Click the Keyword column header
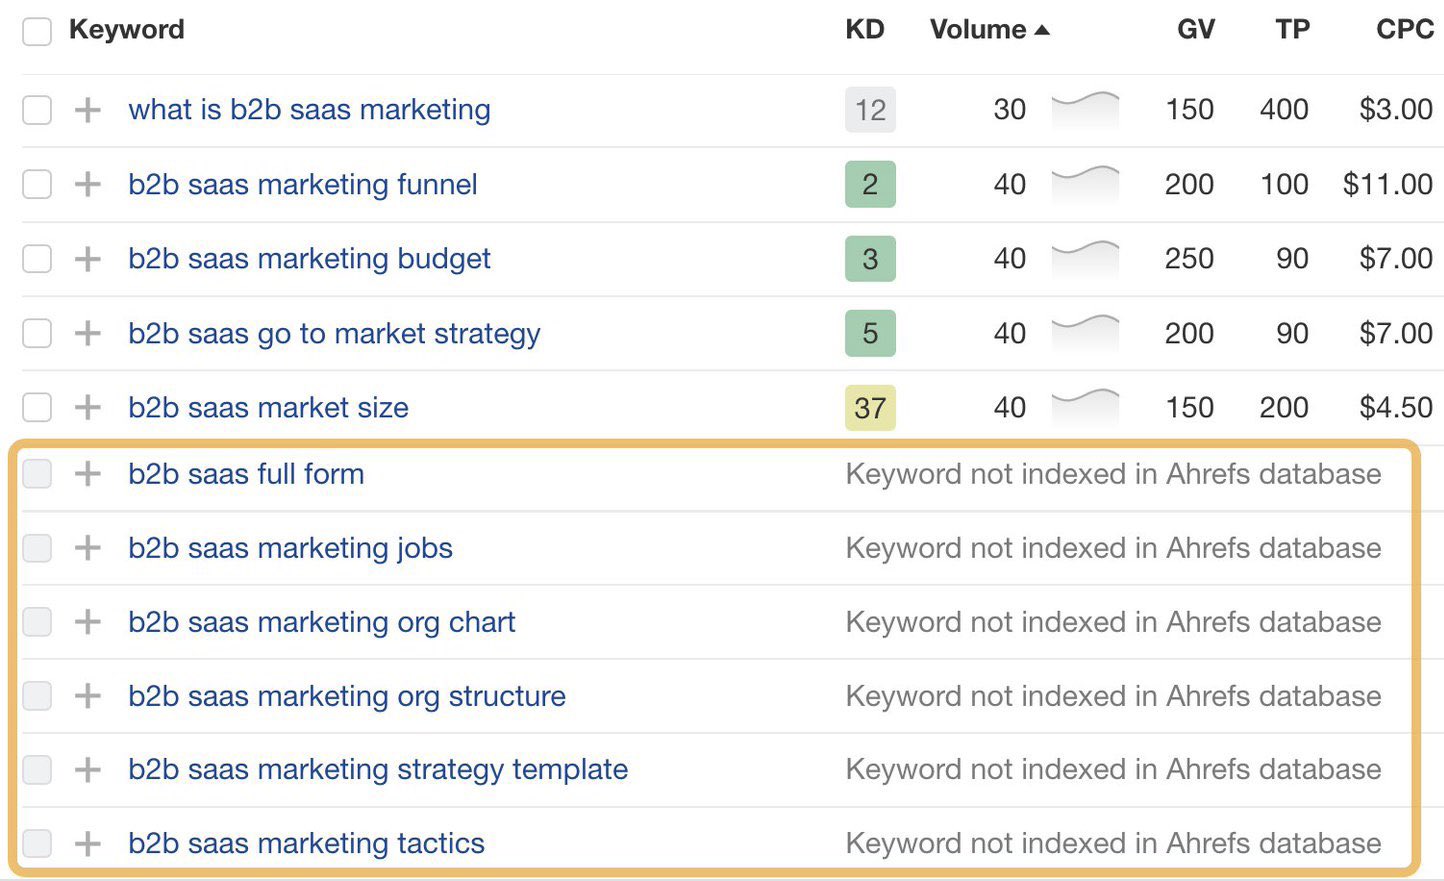 [x=126, y=30]
